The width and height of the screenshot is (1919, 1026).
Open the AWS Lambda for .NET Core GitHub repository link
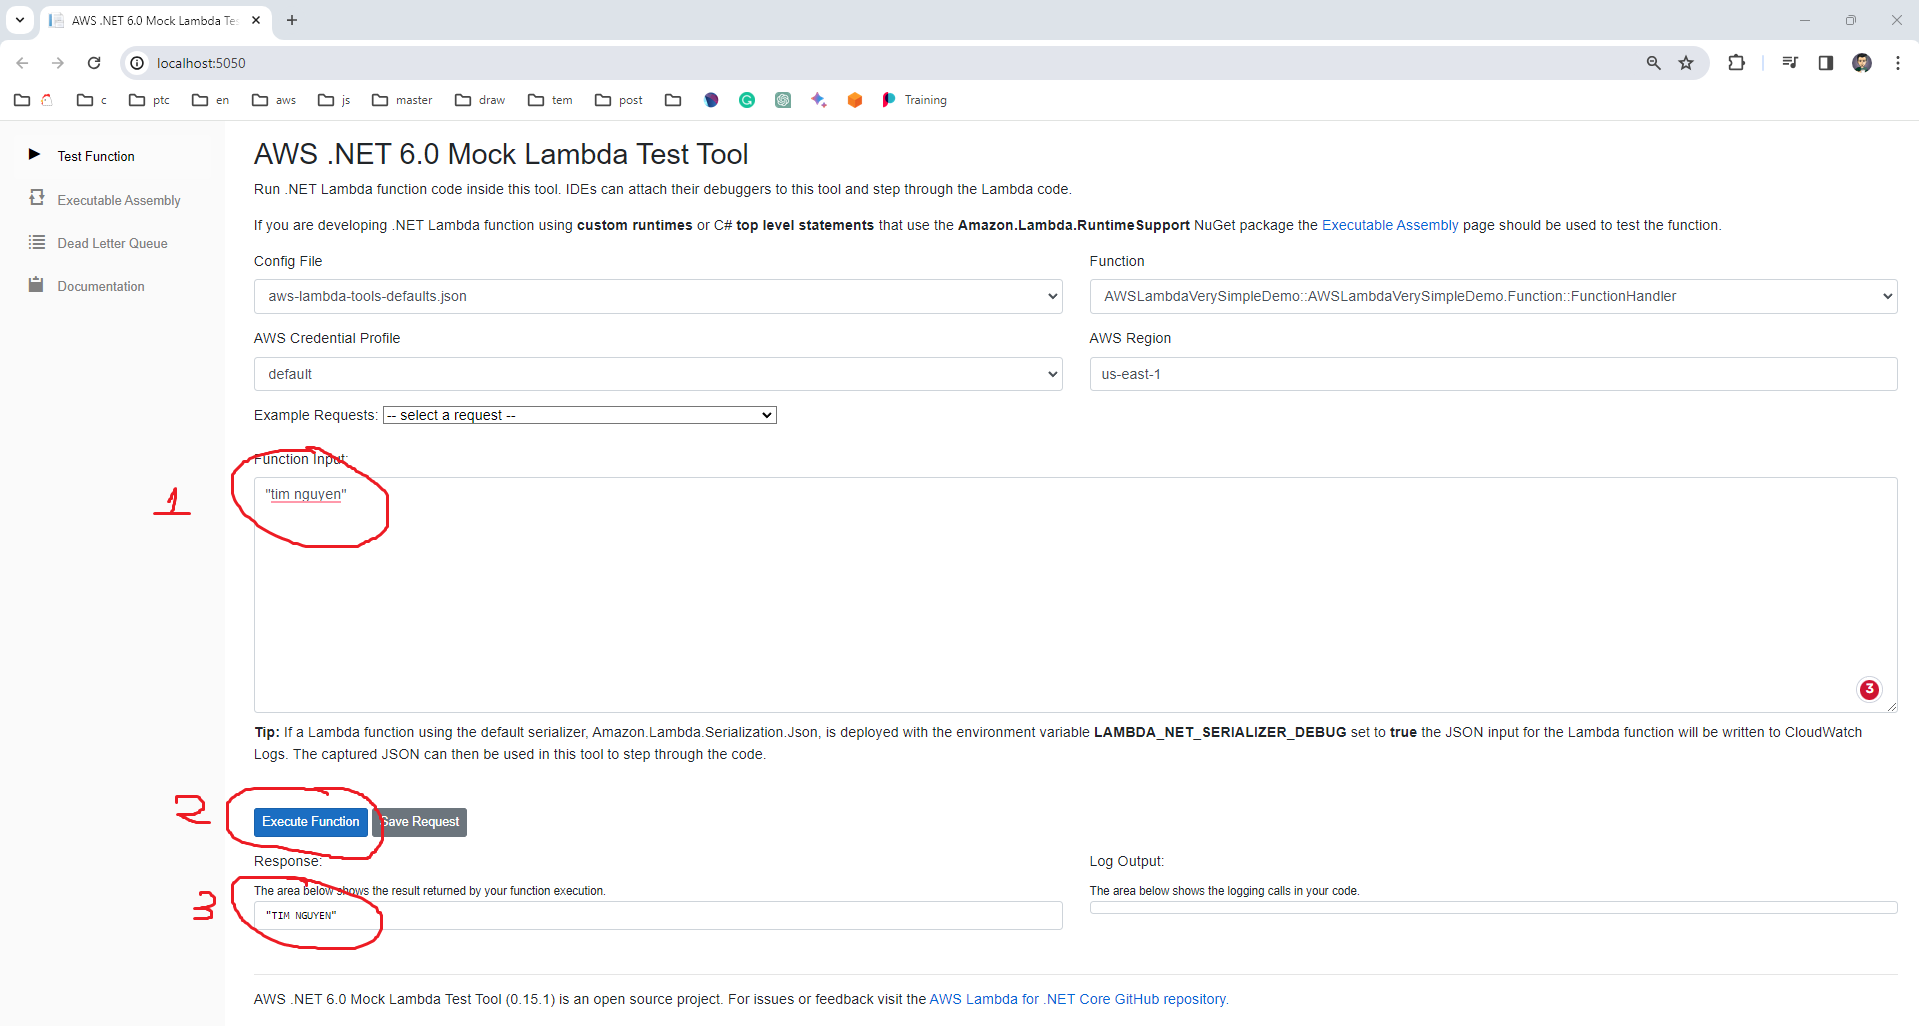tap(1078, 999)
